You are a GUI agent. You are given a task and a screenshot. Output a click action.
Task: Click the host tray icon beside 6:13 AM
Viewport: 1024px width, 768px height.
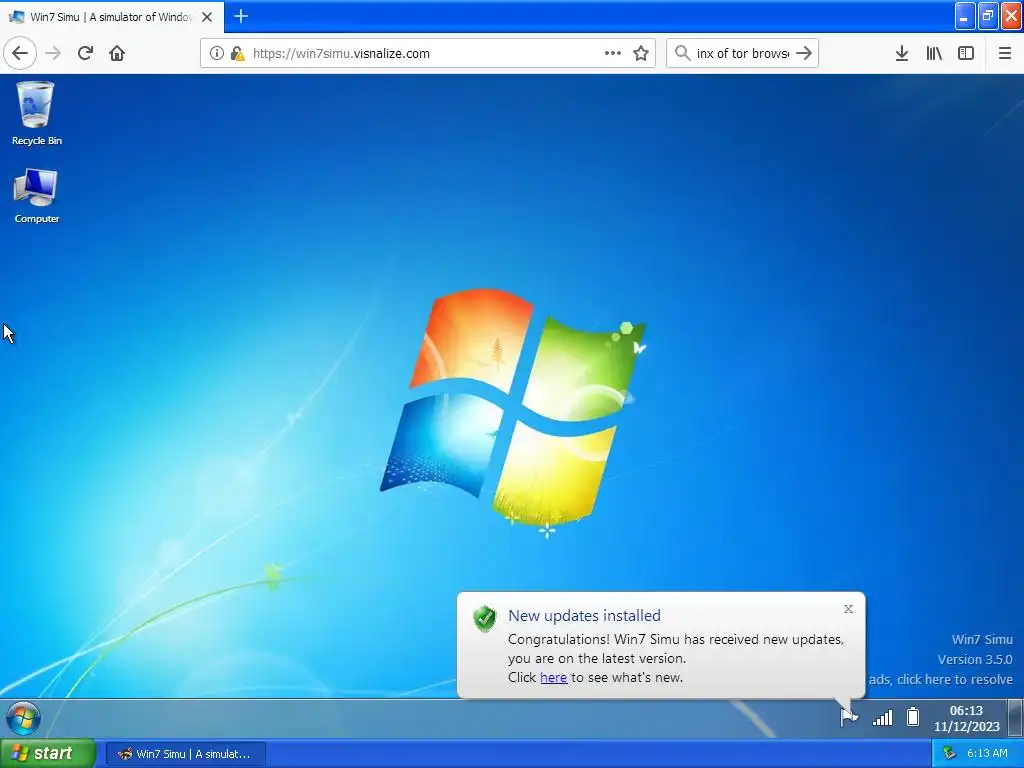(x=950, y=754)
